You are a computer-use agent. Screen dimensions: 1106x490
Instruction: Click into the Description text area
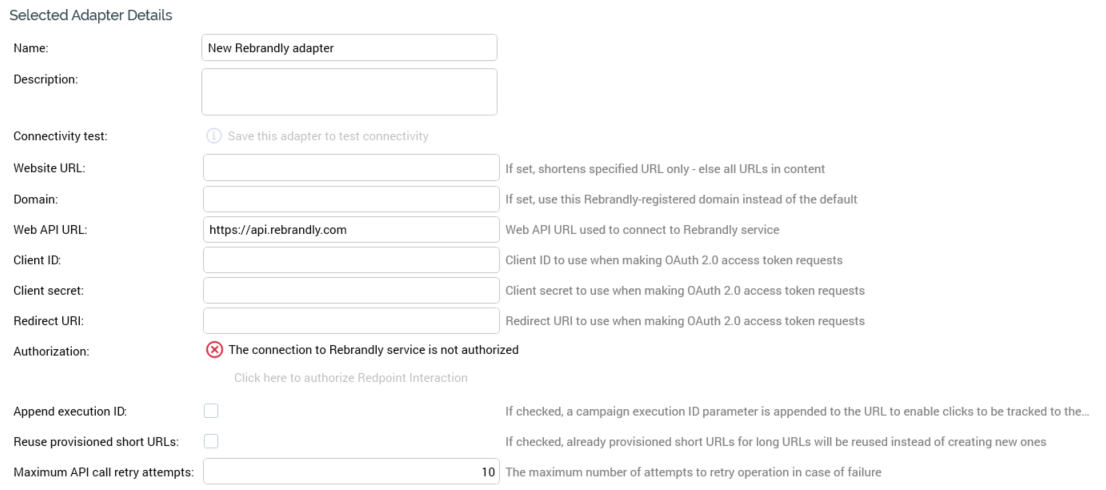click(x=349, y=91)
